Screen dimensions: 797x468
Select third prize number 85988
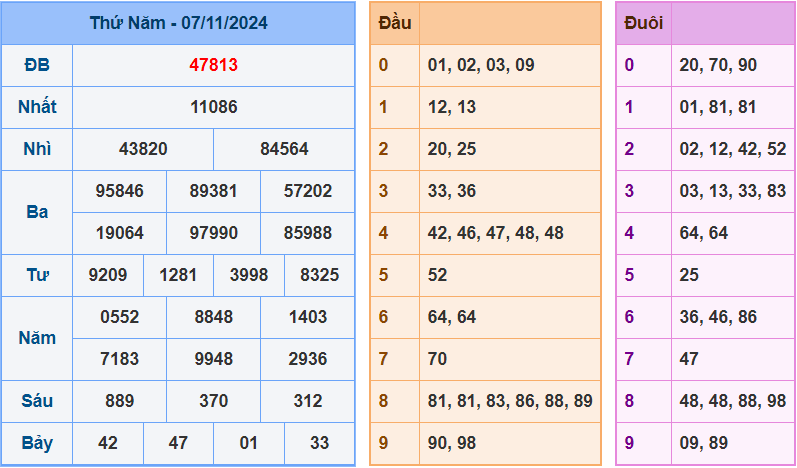[x=307, y=233]
